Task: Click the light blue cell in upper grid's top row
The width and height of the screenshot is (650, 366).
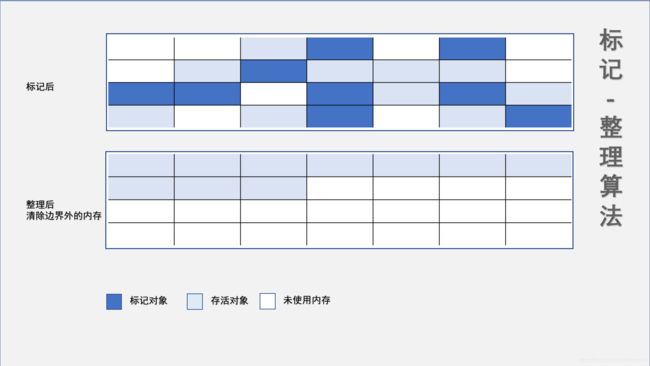Action: 274,48
